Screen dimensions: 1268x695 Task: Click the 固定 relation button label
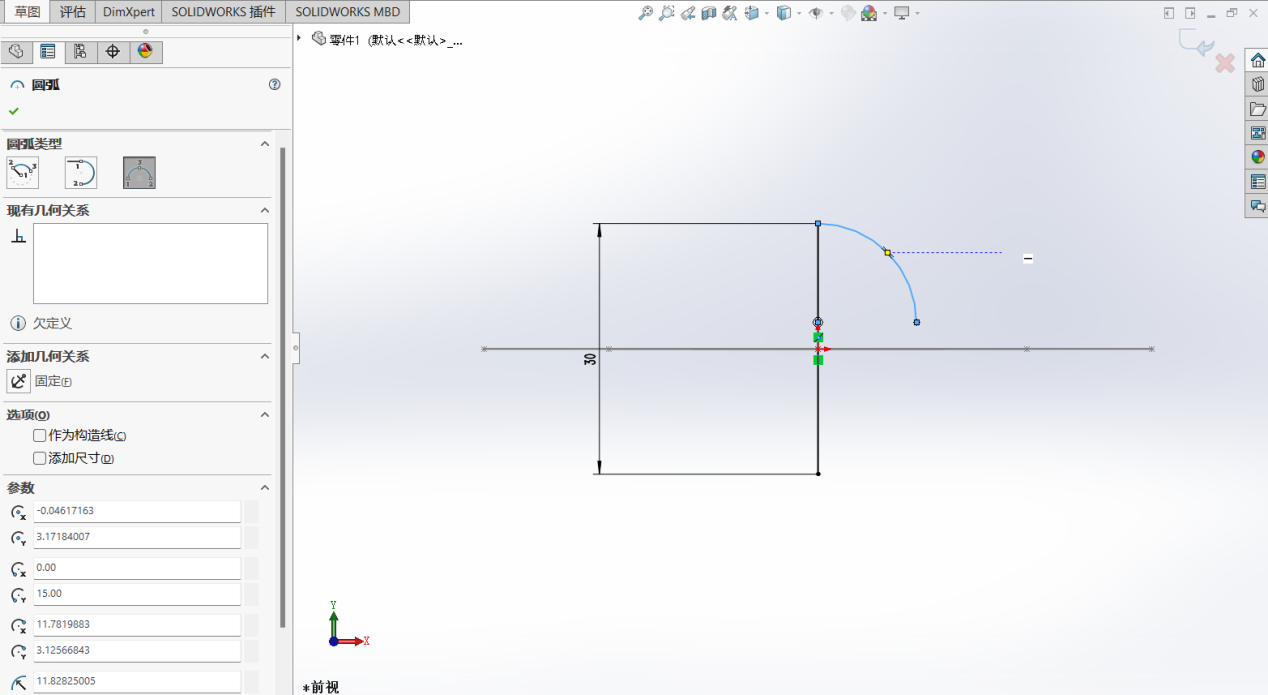[x=53, y=381]
